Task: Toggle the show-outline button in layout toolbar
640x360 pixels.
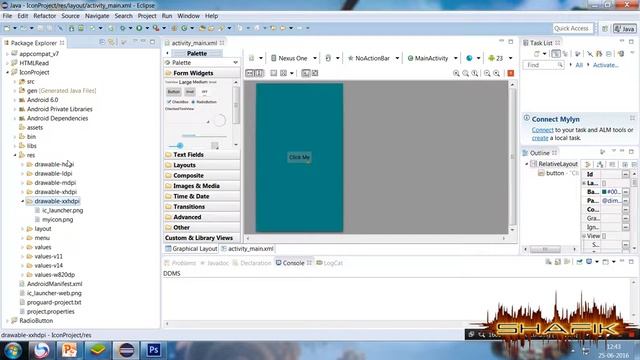Action: point(306,73)
